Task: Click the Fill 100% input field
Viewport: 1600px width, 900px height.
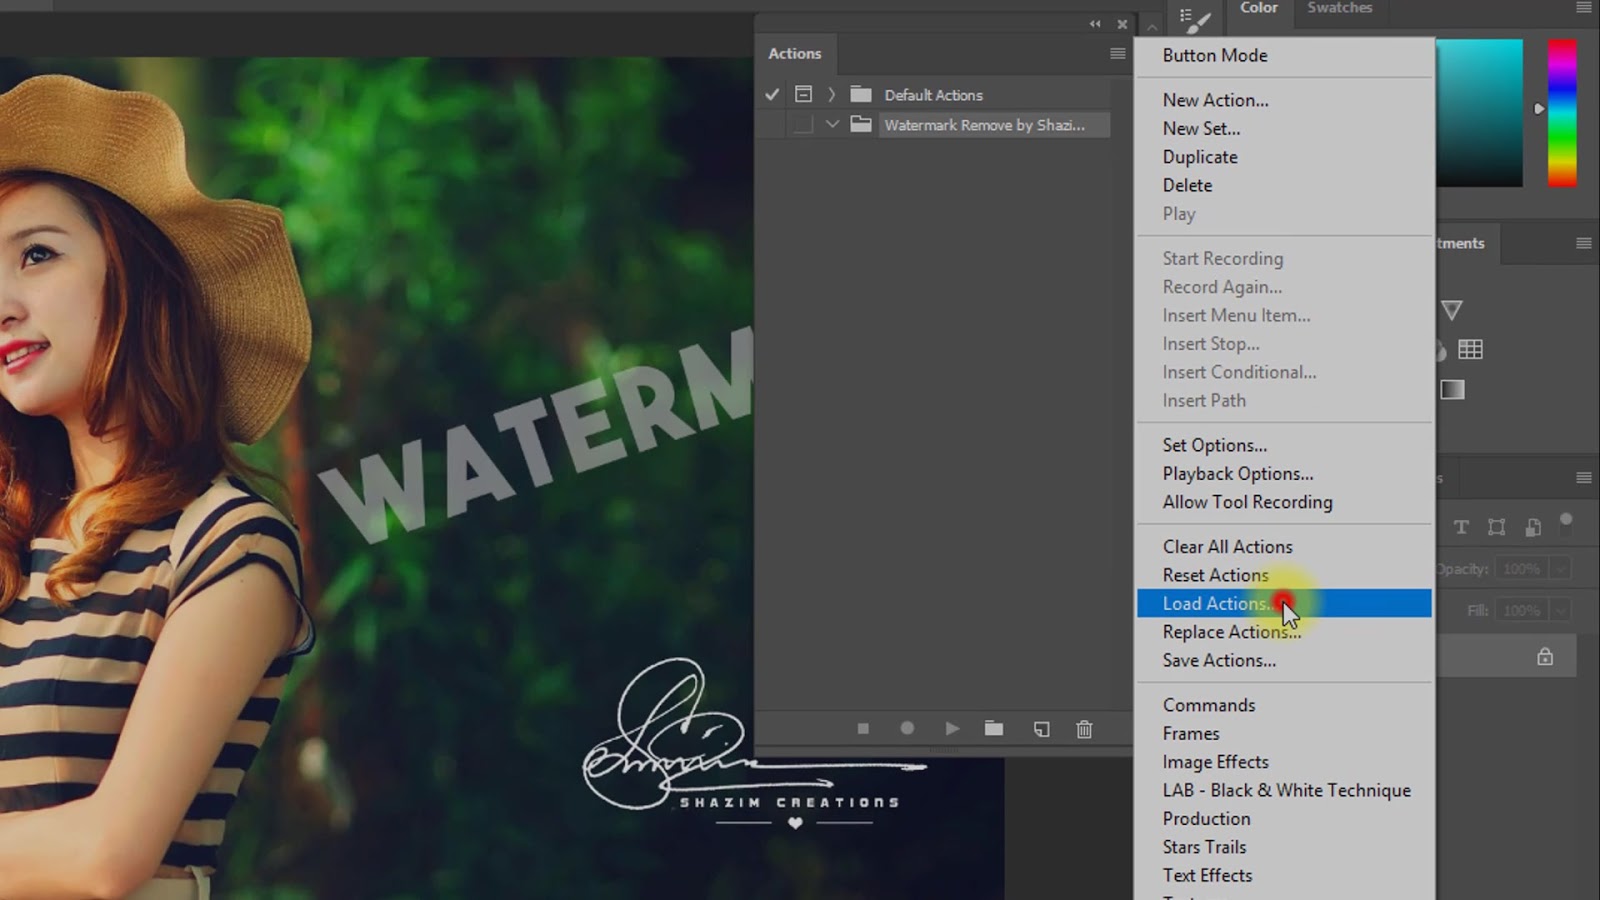Action: click(1522, 610)
